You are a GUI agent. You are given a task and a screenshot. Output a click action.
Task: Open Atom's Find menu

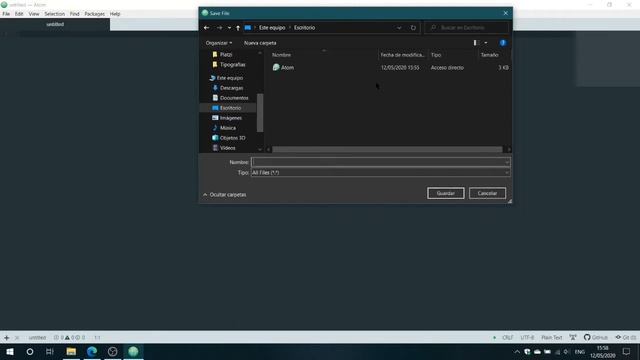74,14
